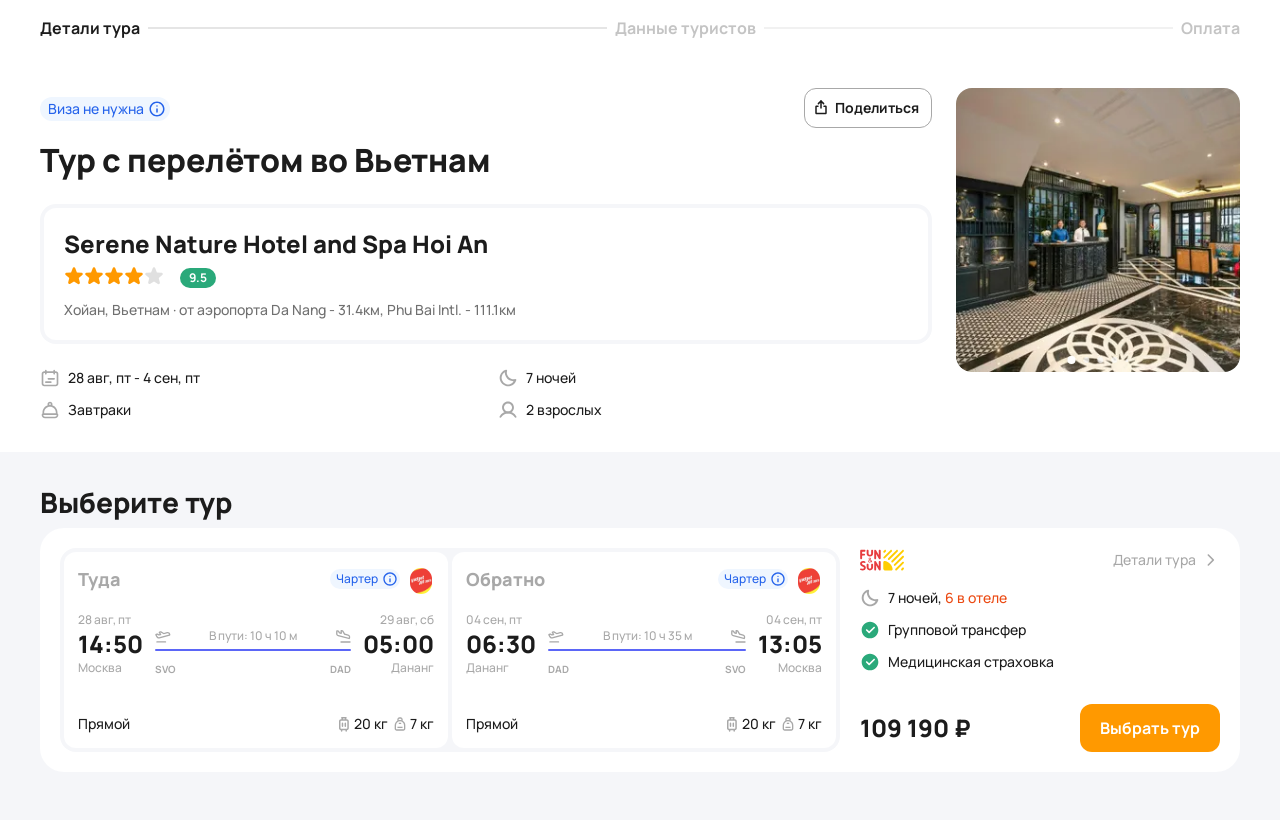Click the "Виза не нужна" badge
Viewport: 1280px width, 820px height.
click(105, 109)
